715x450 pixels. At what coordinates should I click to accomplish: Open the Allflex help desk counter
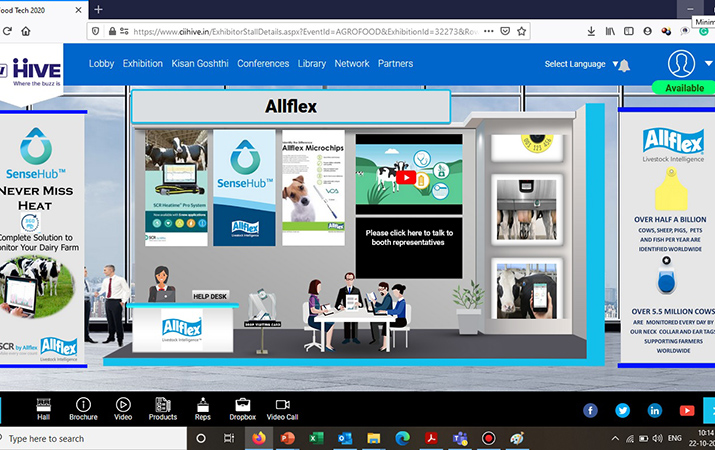(182, 329)
